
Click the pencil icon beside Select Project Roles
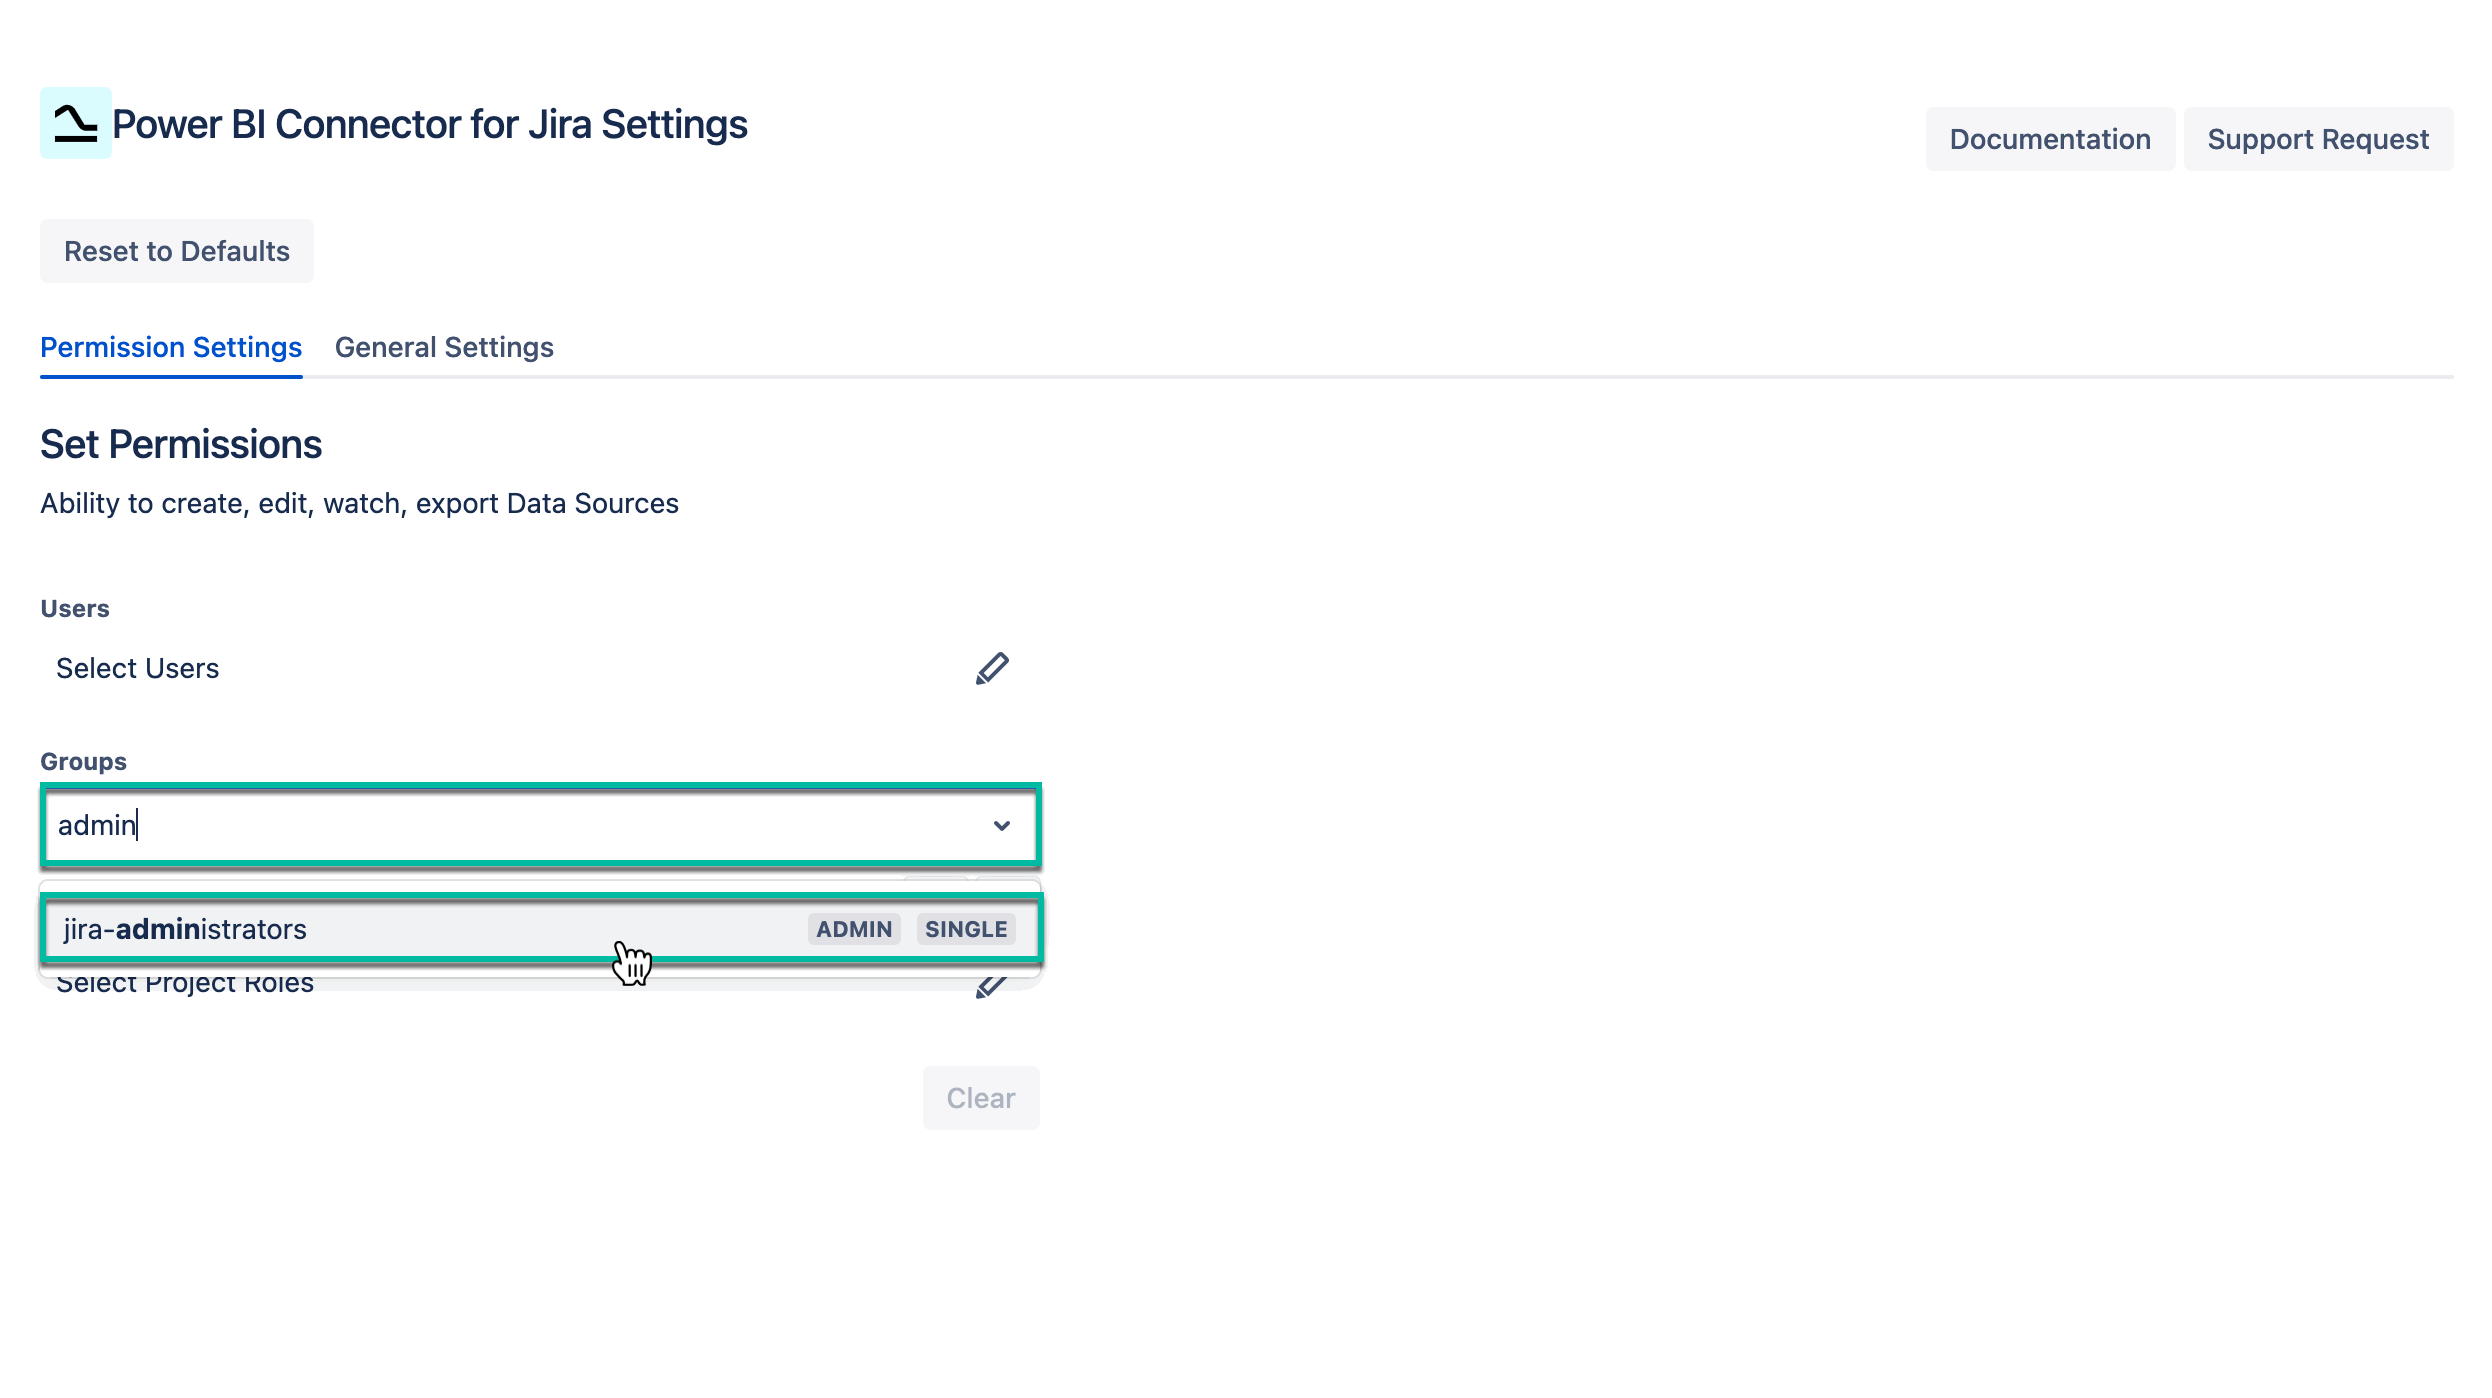990,985
